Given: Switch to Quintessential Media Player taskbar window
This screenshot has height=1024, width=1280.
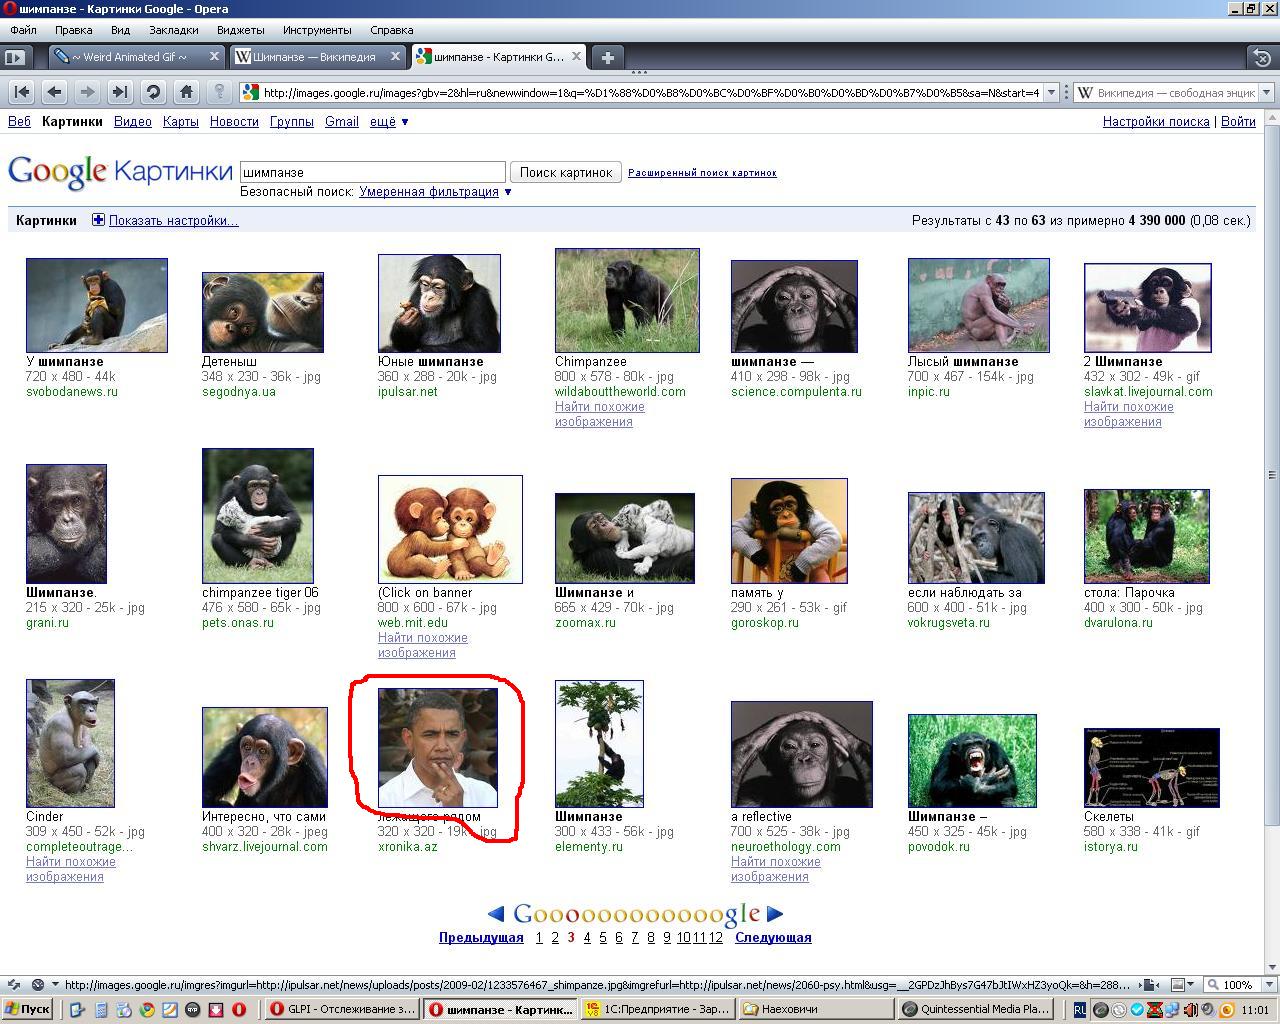Looking at the screenshot, I should (978, 1009).
